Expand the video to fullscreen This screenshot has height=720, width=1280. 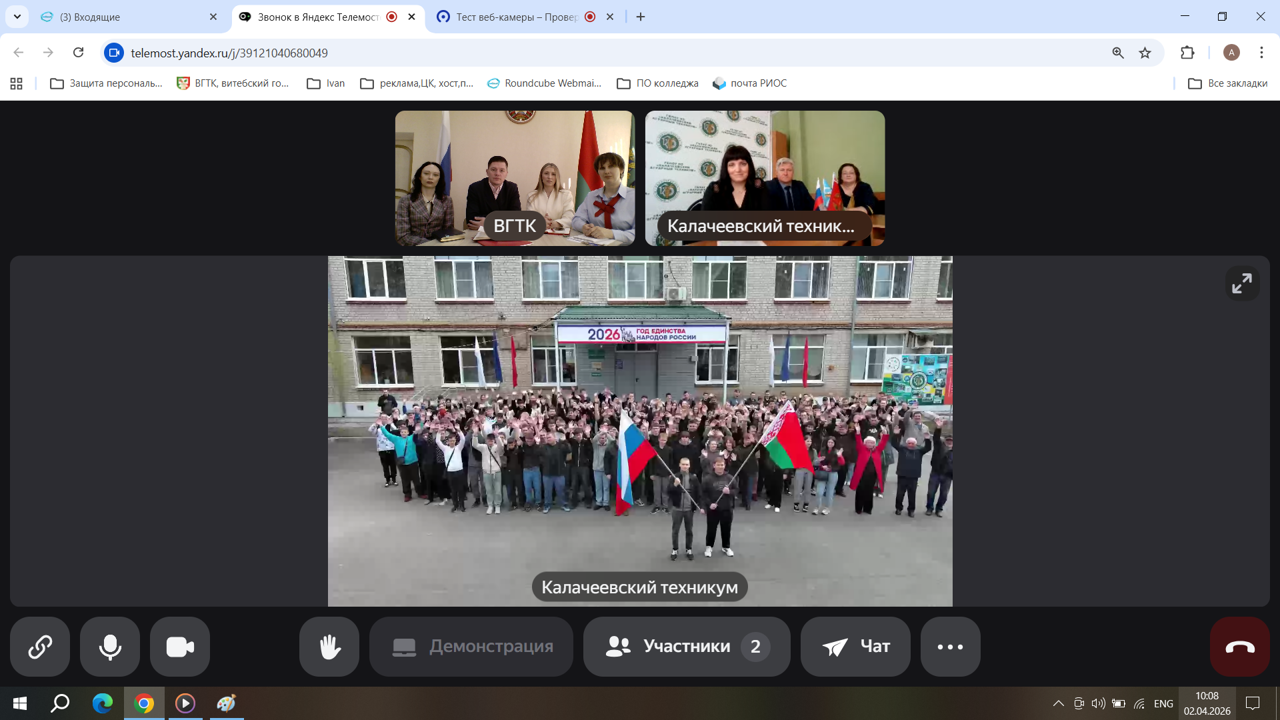click(1241, 284)
